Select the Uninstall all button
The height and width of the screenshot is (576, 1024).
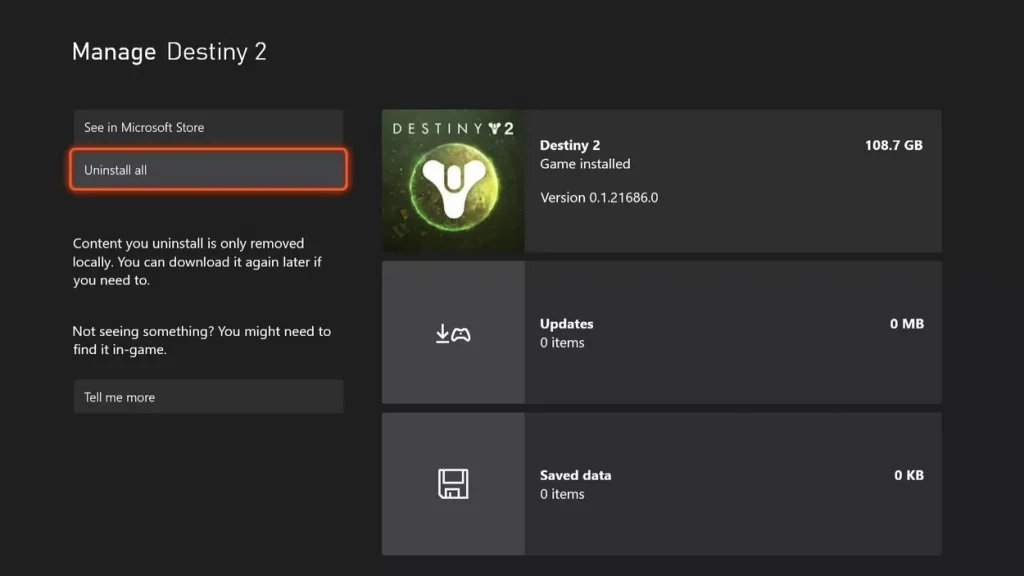tap(207, 169)
